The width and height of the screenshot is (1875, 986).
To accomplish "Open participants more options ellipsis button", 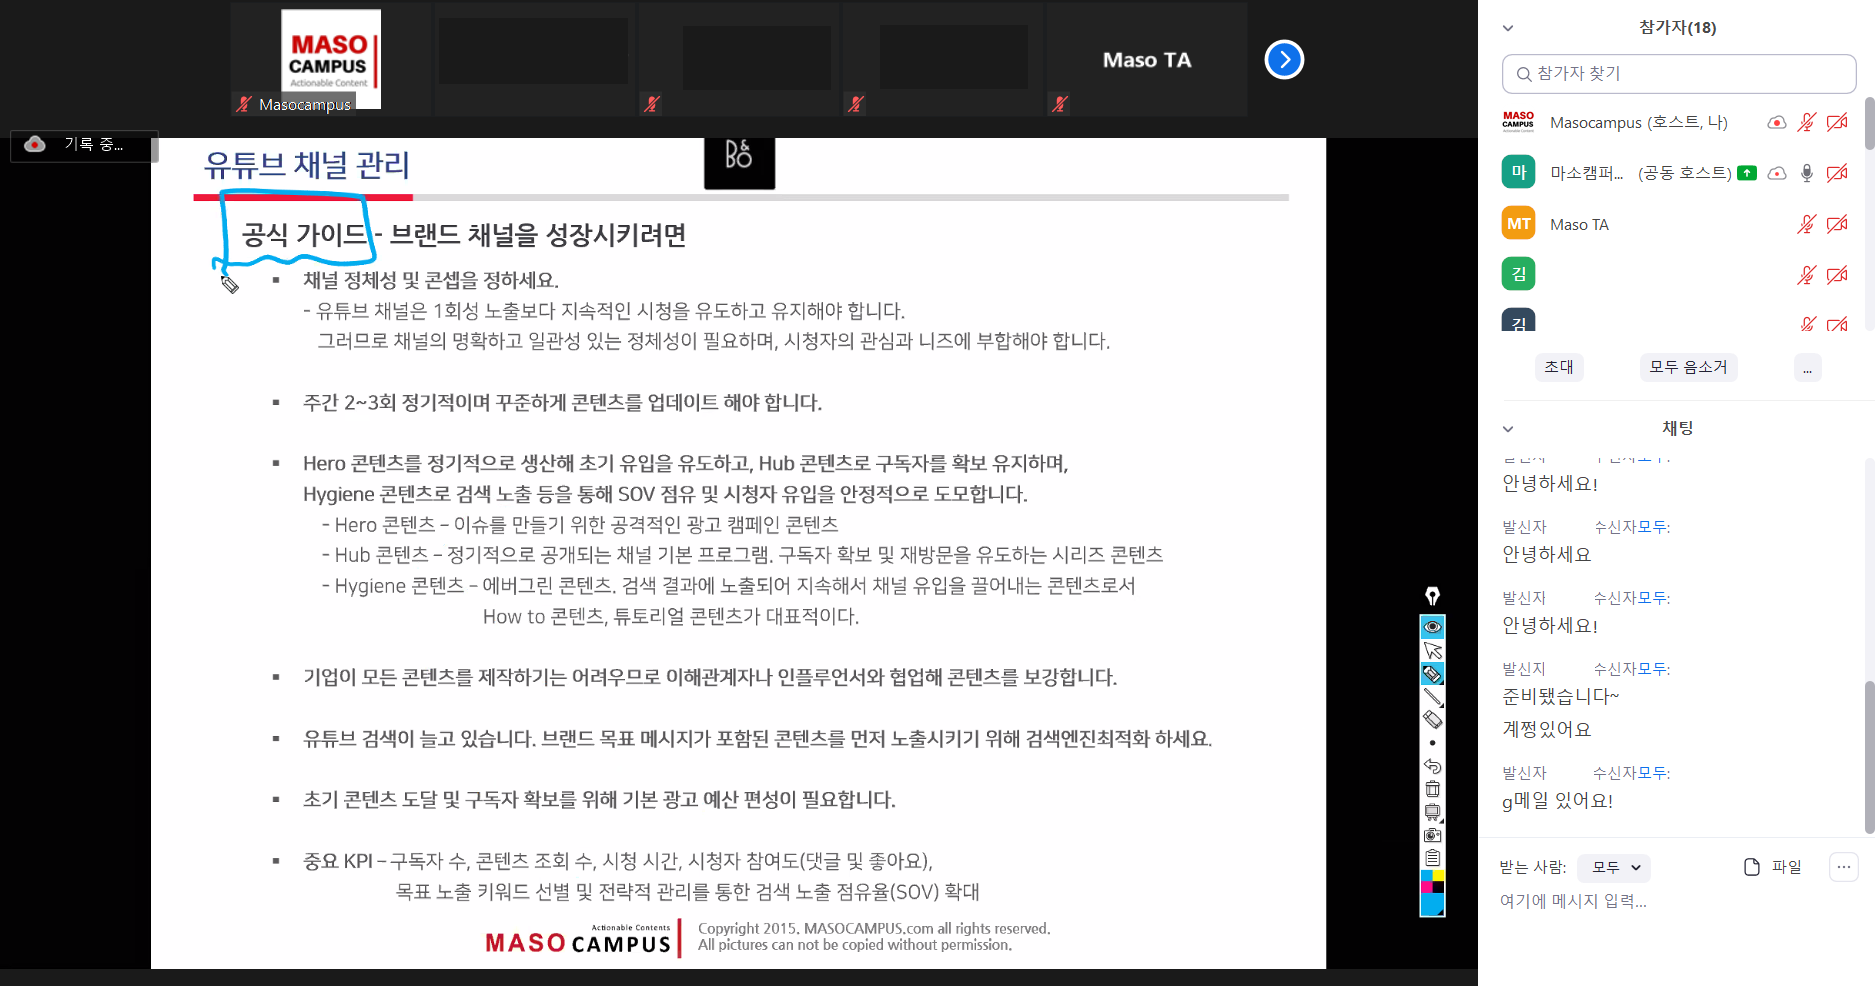I will [1807, 368].
